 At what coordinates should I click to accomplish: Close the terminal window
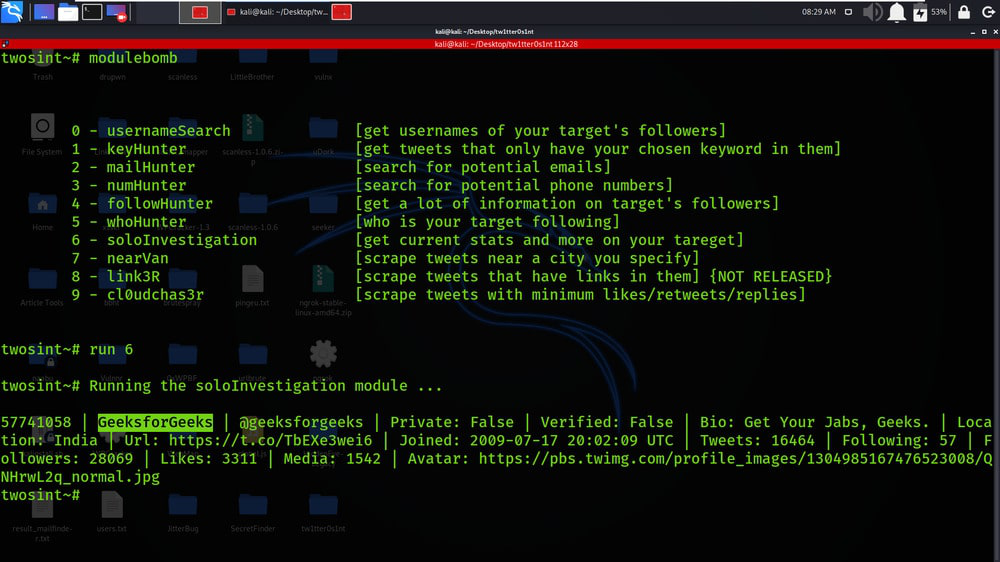pos(995,32)
